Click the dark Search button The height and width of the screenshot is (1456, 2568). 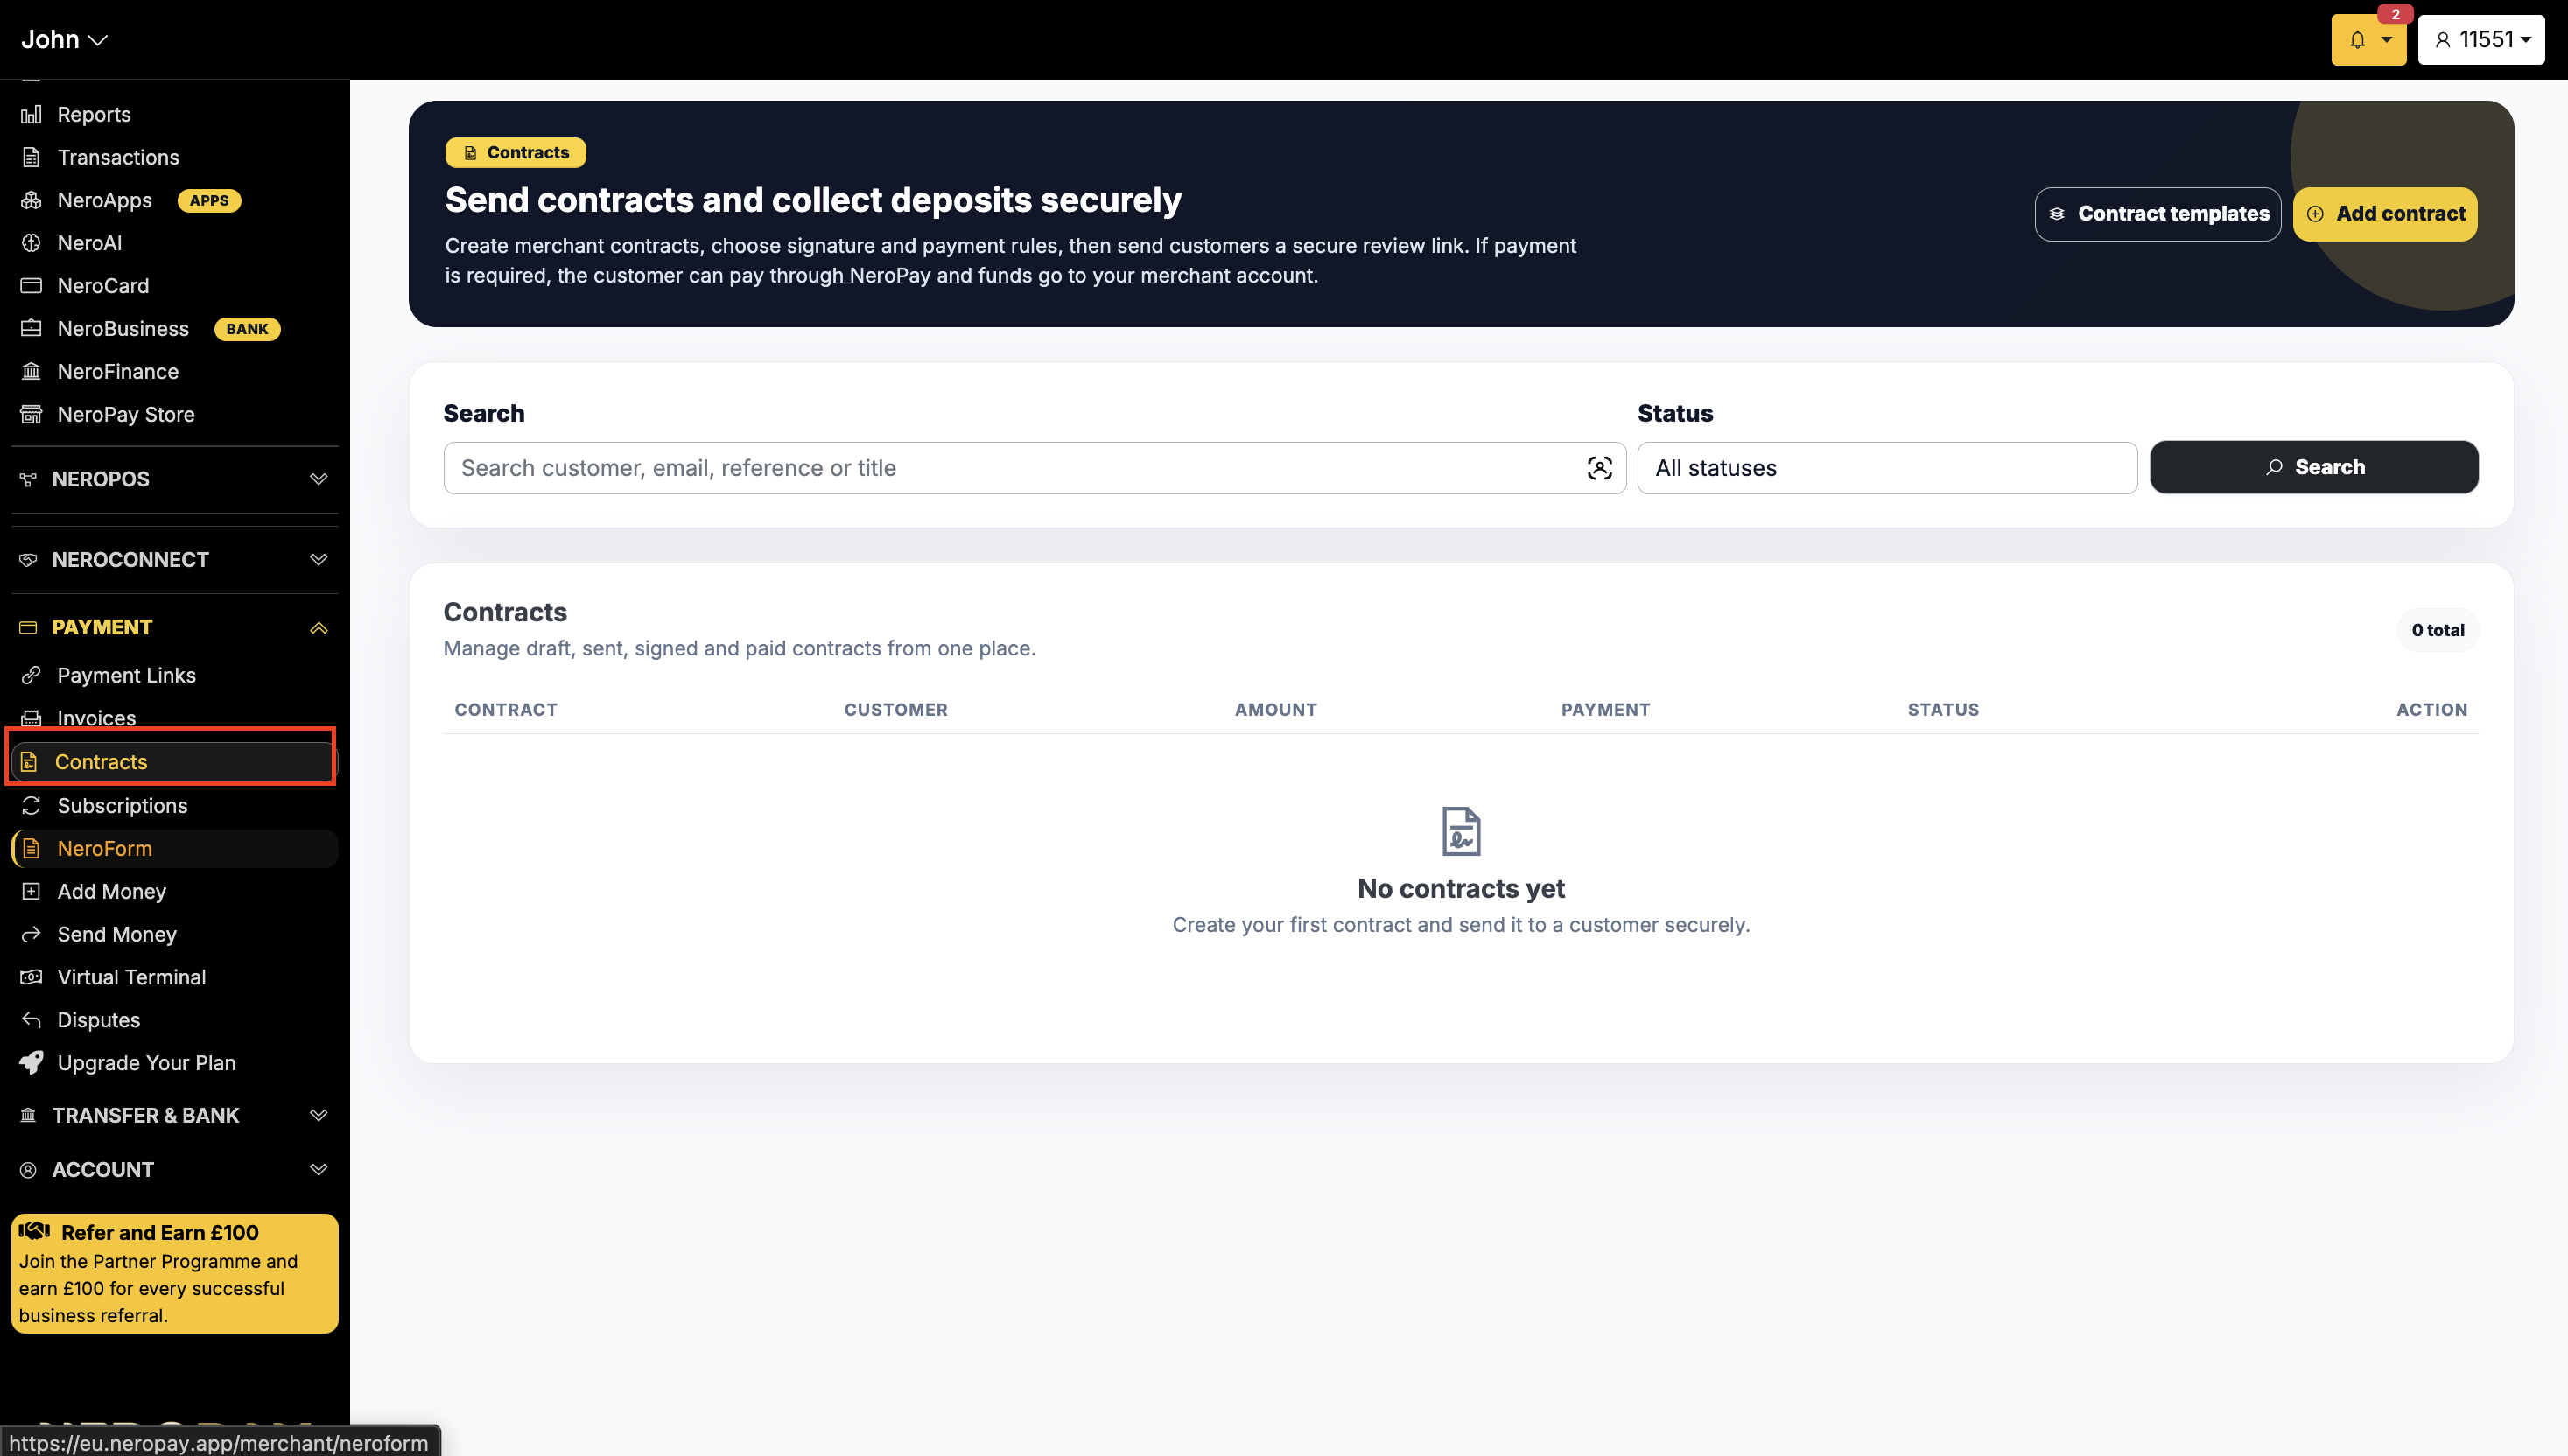pyautogui.click(x=2314, y=467)
